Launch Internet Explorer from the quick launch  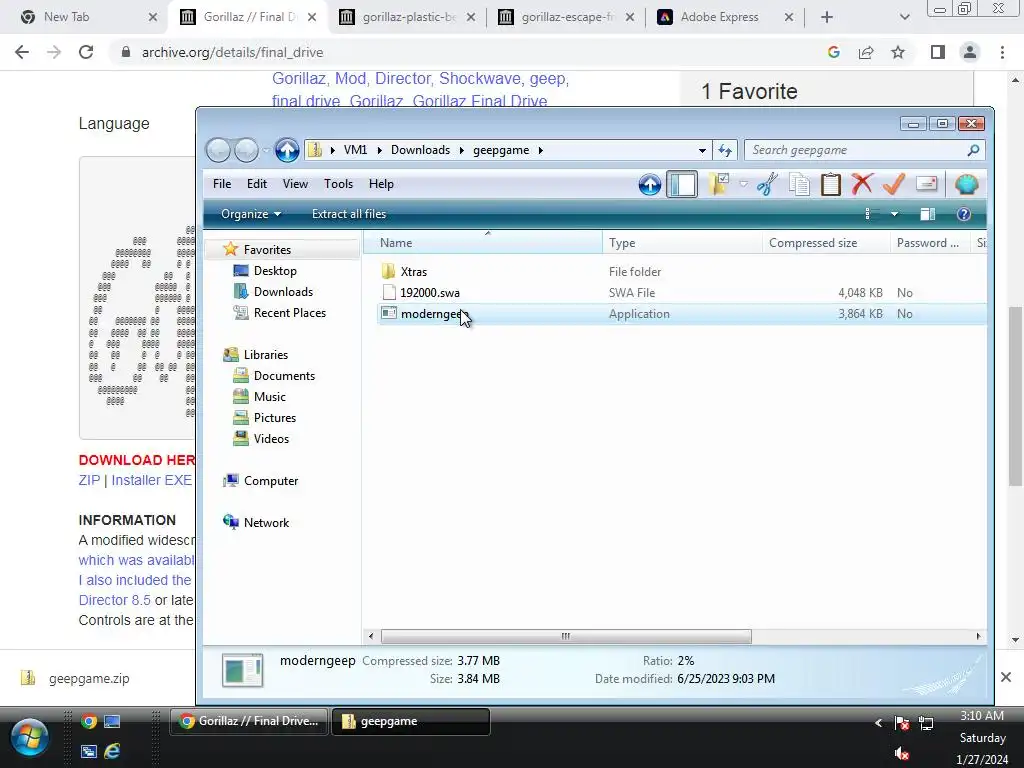pyautogui.click(x=112, y=752)
